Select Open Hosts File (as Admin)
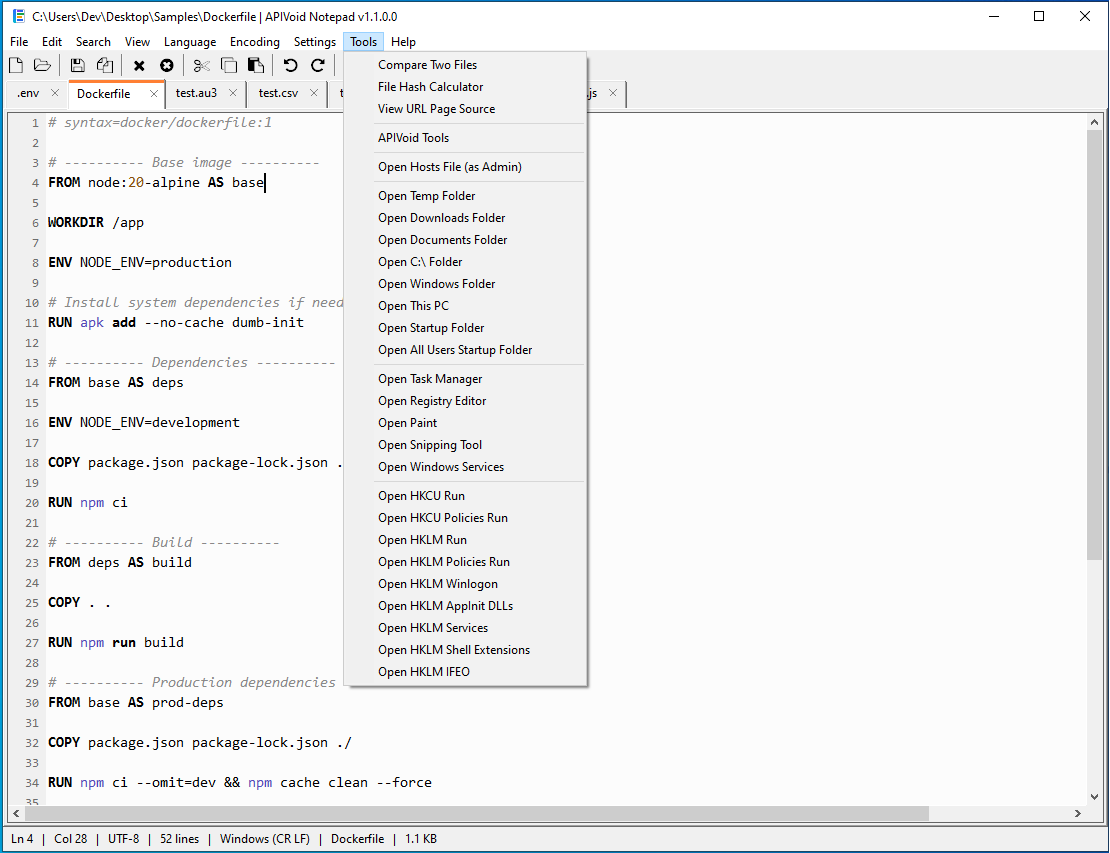 pos(465,166)
